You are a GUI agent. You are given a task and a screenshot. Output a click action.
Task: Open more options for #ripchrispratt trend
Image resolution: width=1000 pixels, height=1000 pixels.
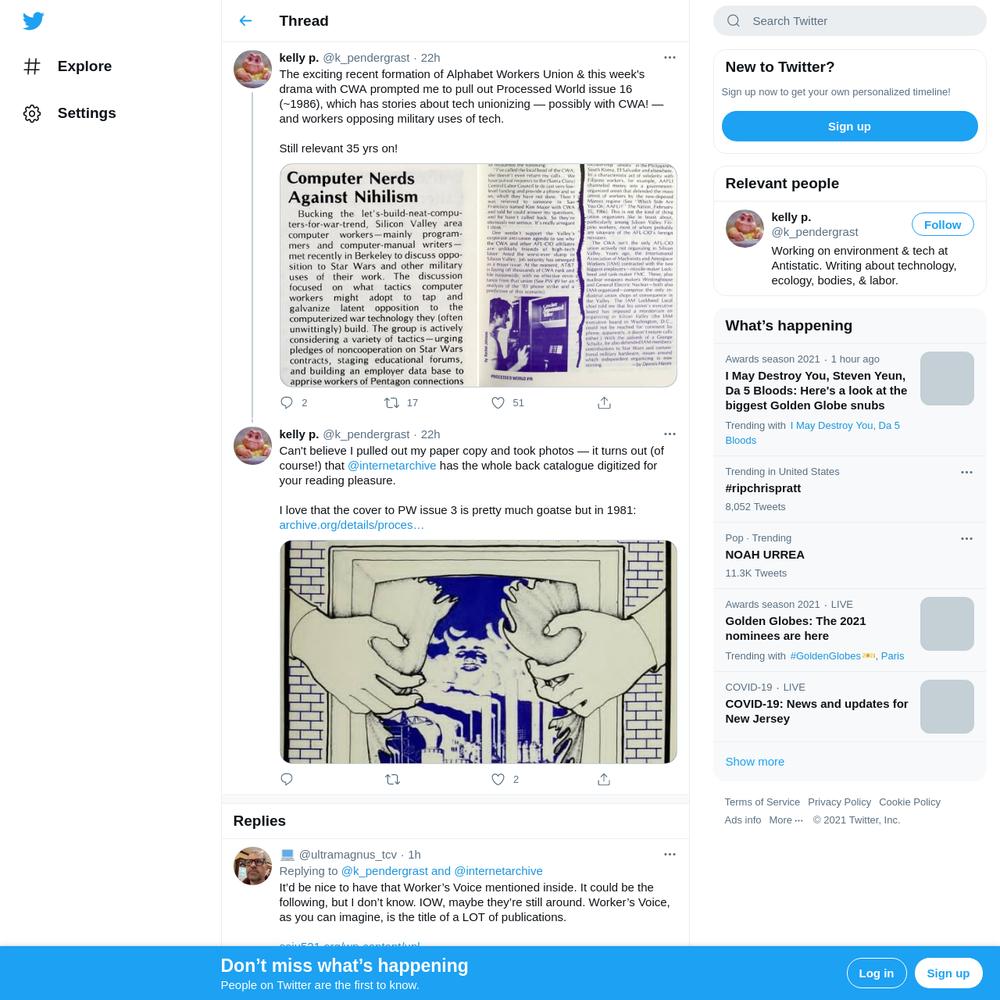pos(967,473)
